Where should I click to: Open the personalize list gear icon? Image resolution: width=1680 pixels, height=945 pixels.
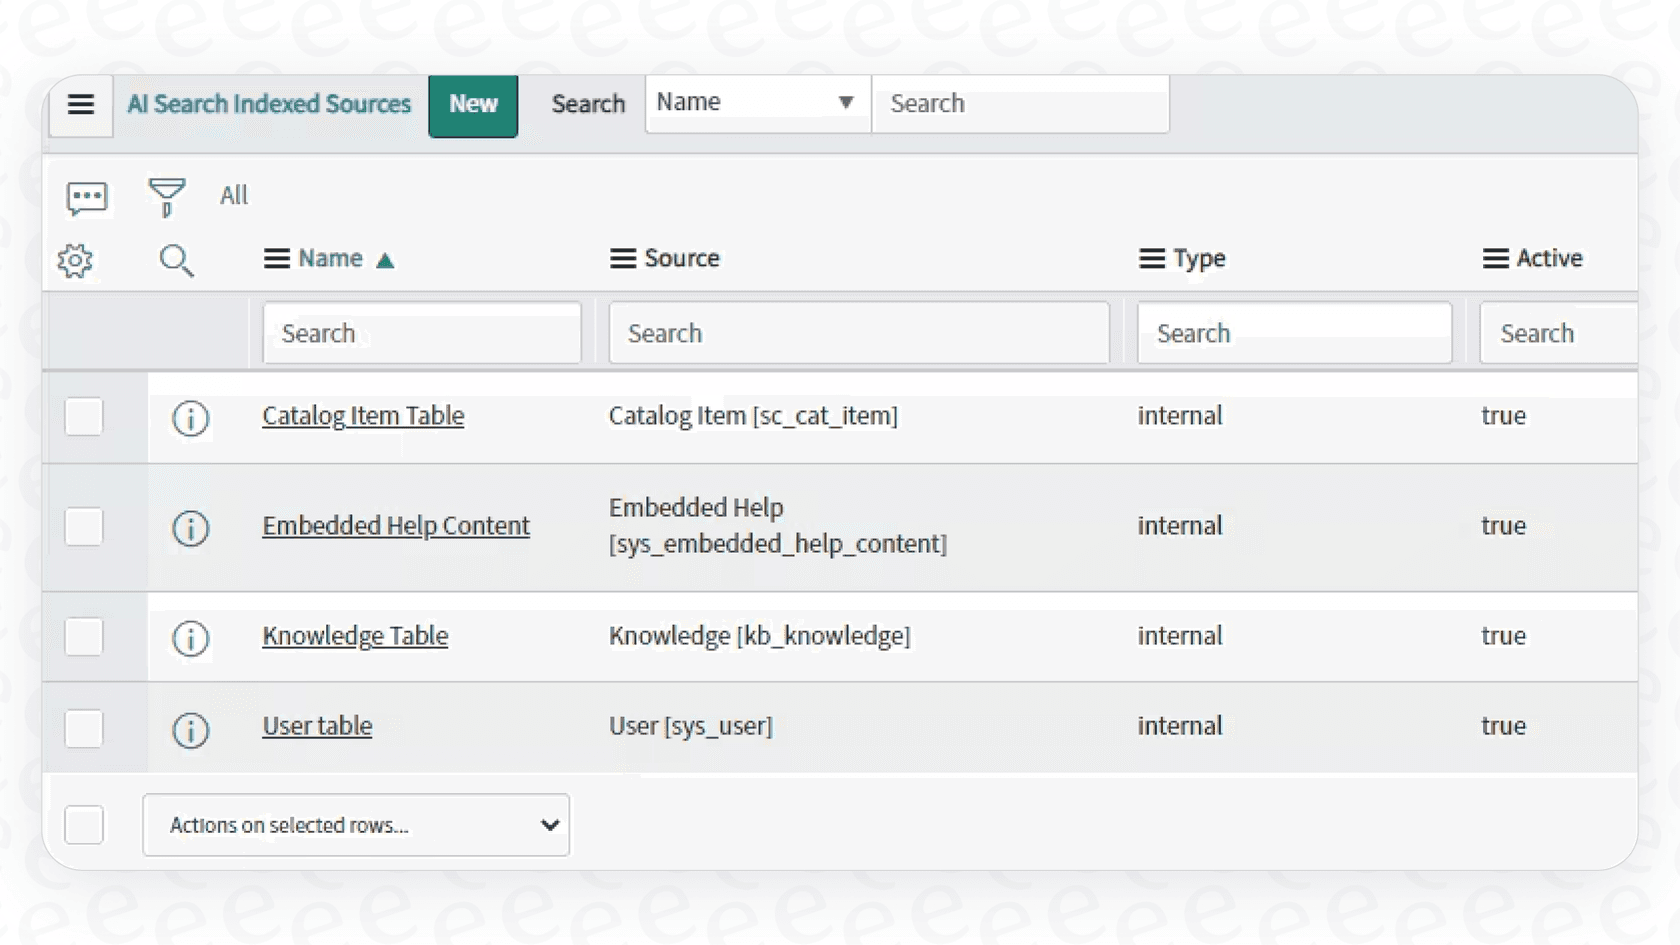pos(75,260)
